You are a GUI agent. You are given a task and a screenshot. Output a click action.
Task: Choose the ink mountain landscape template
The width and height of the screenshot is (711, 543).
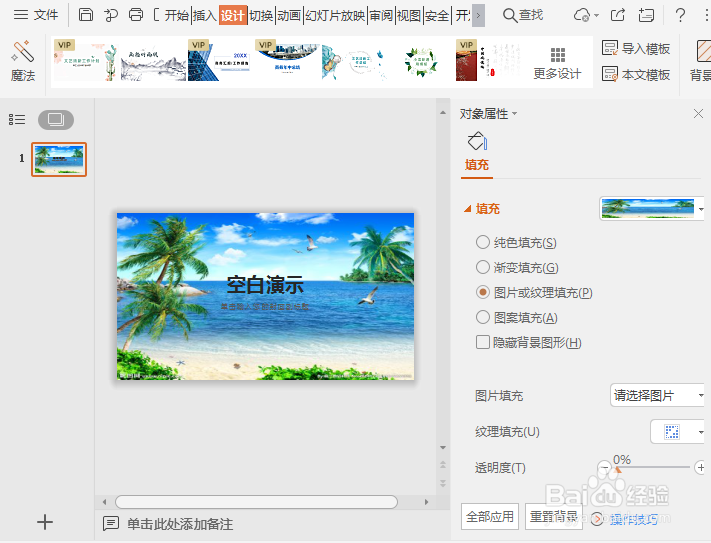pyautogui.click(x=153, y=63)
